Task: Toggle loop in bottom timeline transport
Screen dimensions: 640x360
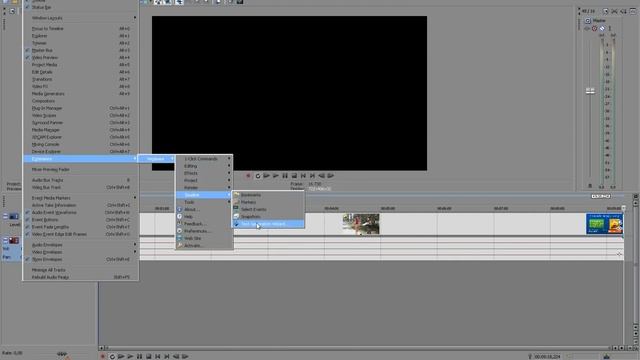Action: click(x=112, y=356)
